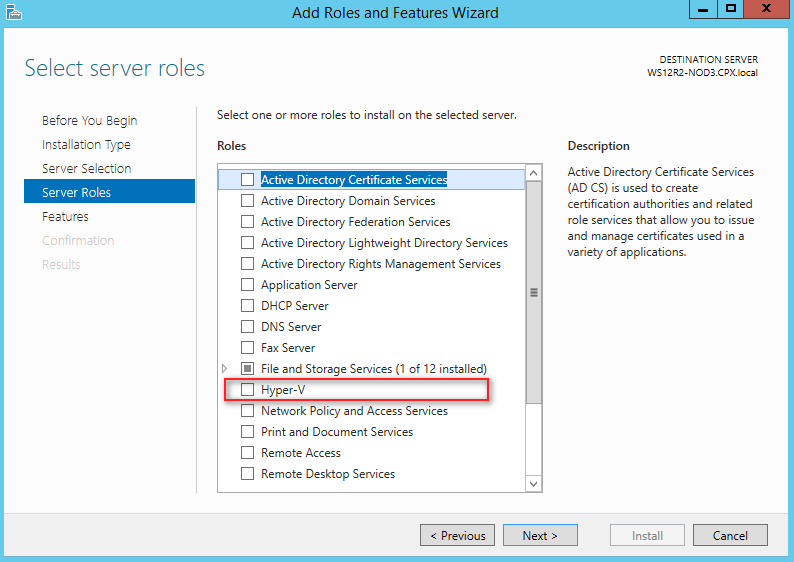
Task: Tick the Active Directory Domain Services checkbox
Action: tap(247, 200)
